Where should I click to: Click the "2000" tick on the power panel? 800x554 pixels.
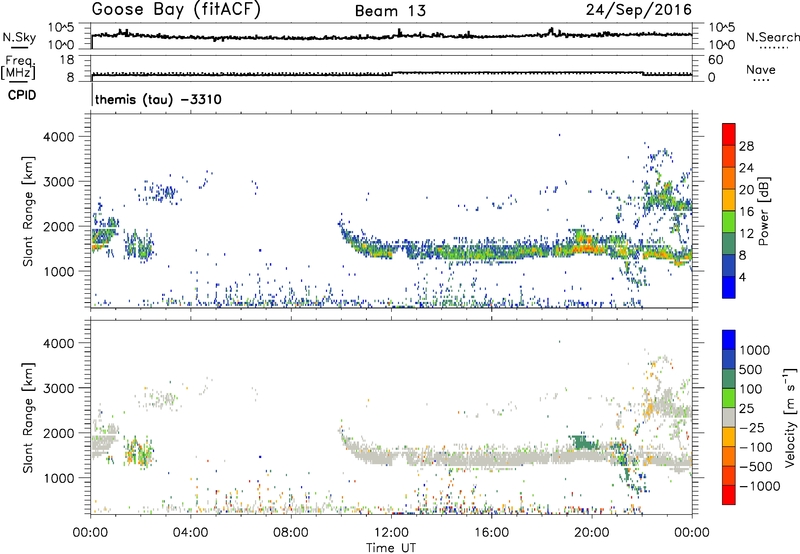click(x=61, y=226)
